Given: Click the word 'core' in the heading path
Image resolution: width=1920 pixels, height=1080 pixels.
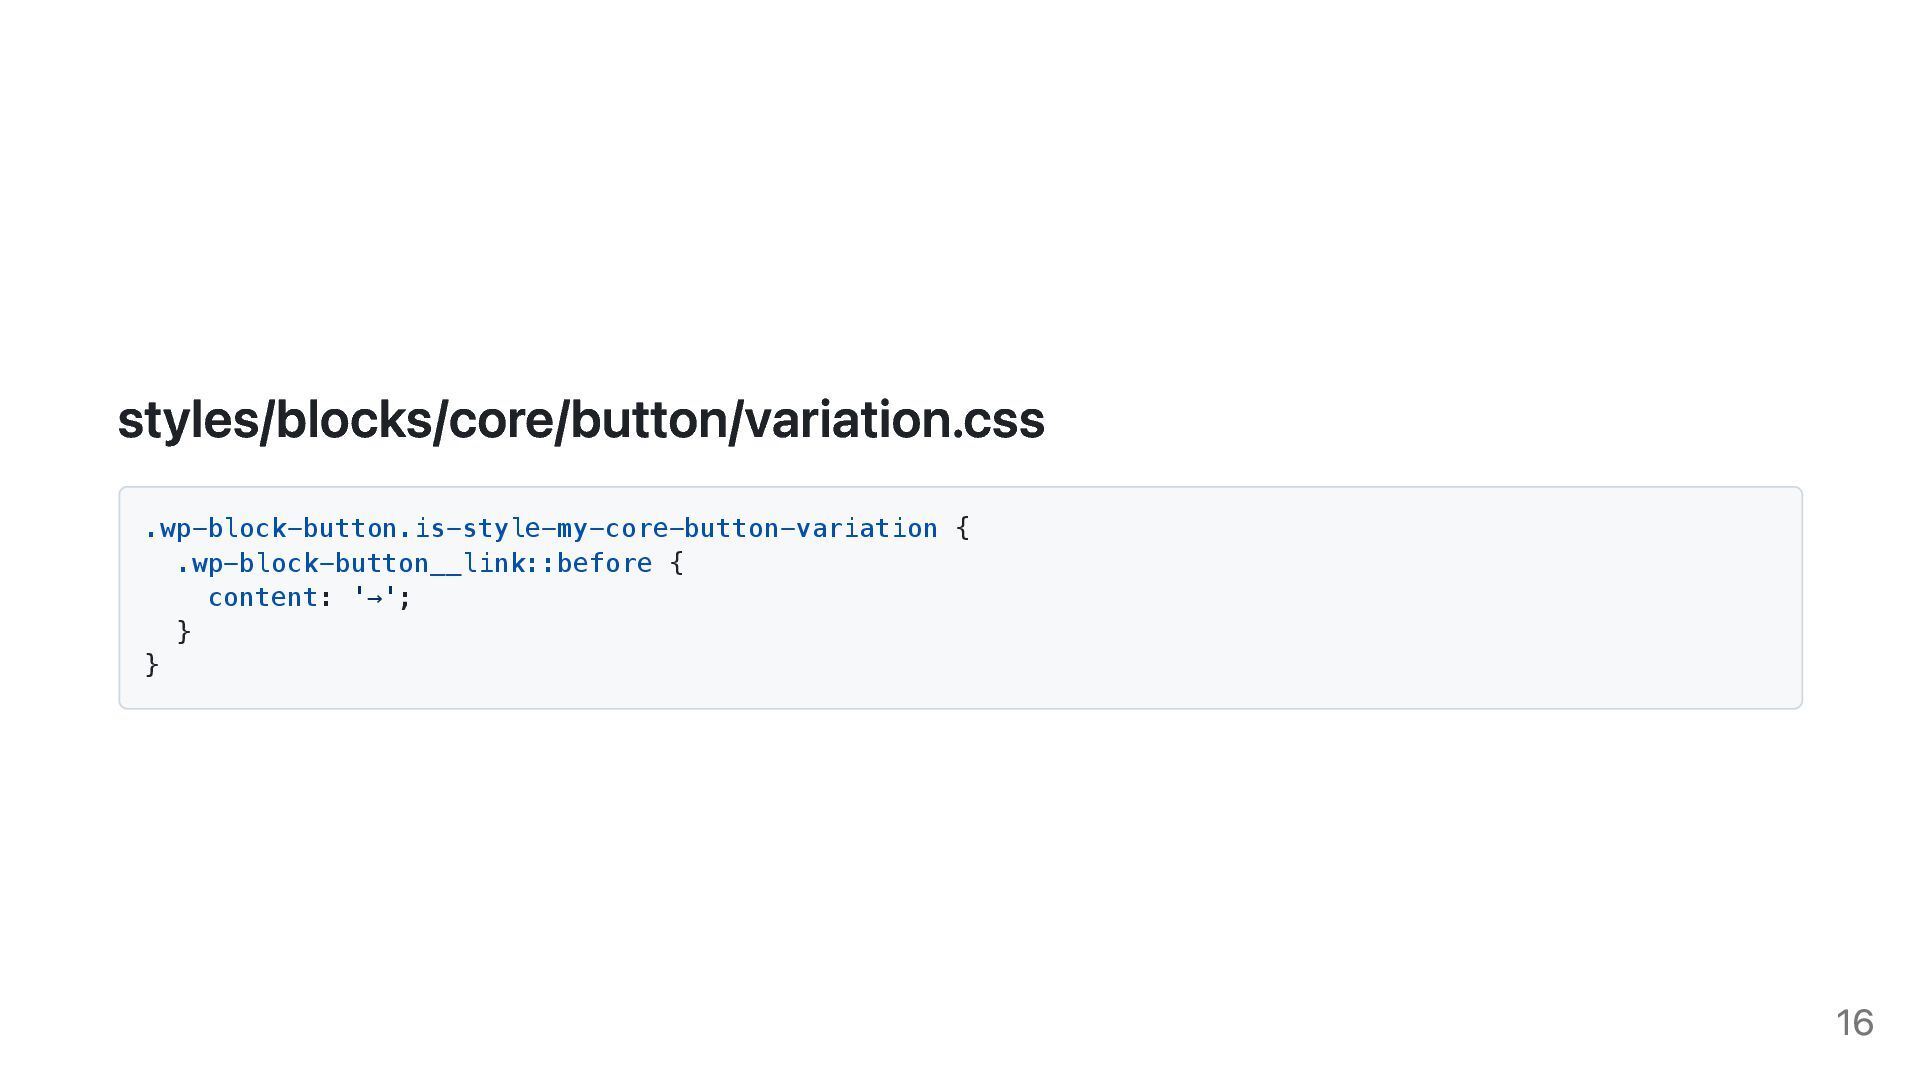Looking at the screenshot, I should point(500,419).
